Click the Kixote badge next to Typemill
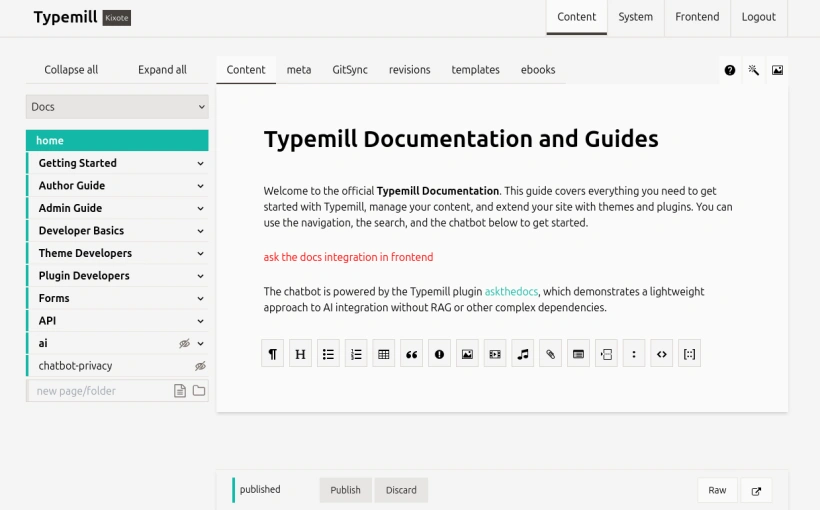820x510 pixels. [x=117, y=18]
